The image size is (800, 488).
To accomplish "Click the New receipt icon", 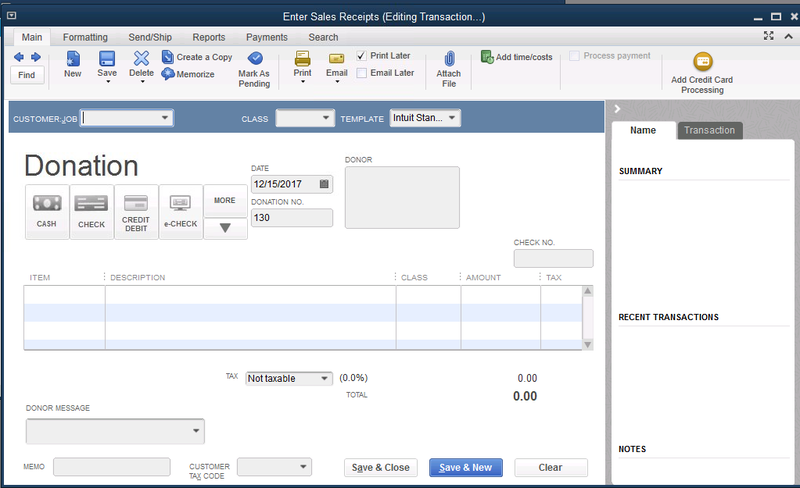I will 73,59.
